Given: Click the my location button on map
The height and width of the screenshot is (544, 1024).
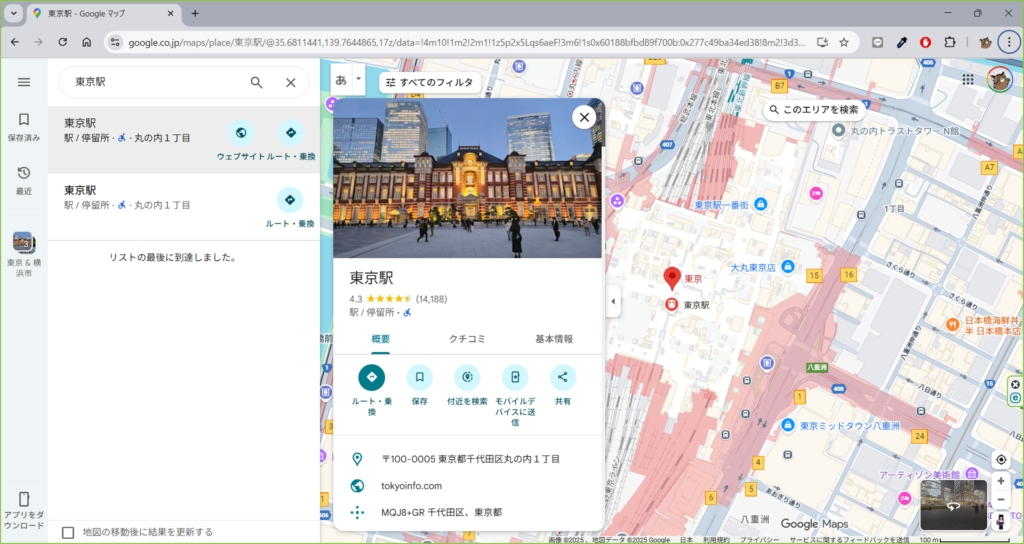Looking at the screenshot, I should (1001, 459).
